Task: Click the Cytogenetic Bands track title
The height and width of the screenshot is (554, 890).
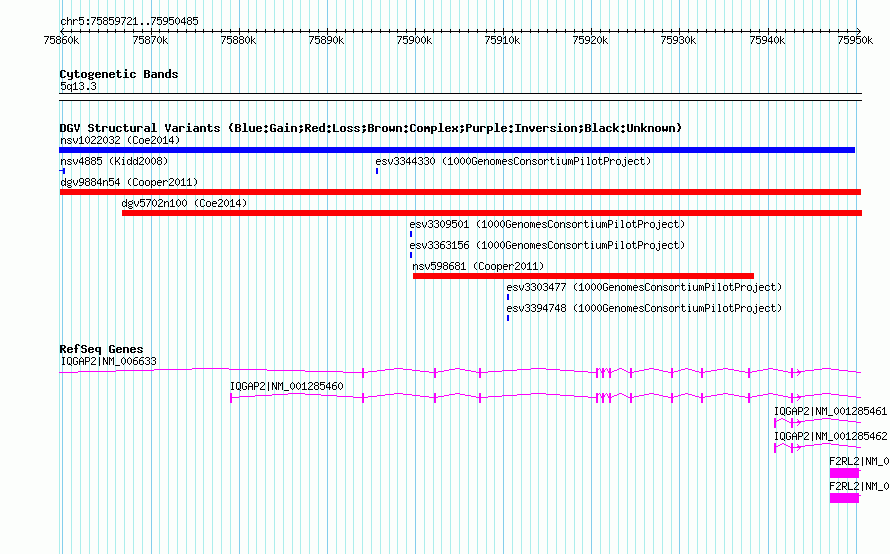Action: (x=119, y=74)
